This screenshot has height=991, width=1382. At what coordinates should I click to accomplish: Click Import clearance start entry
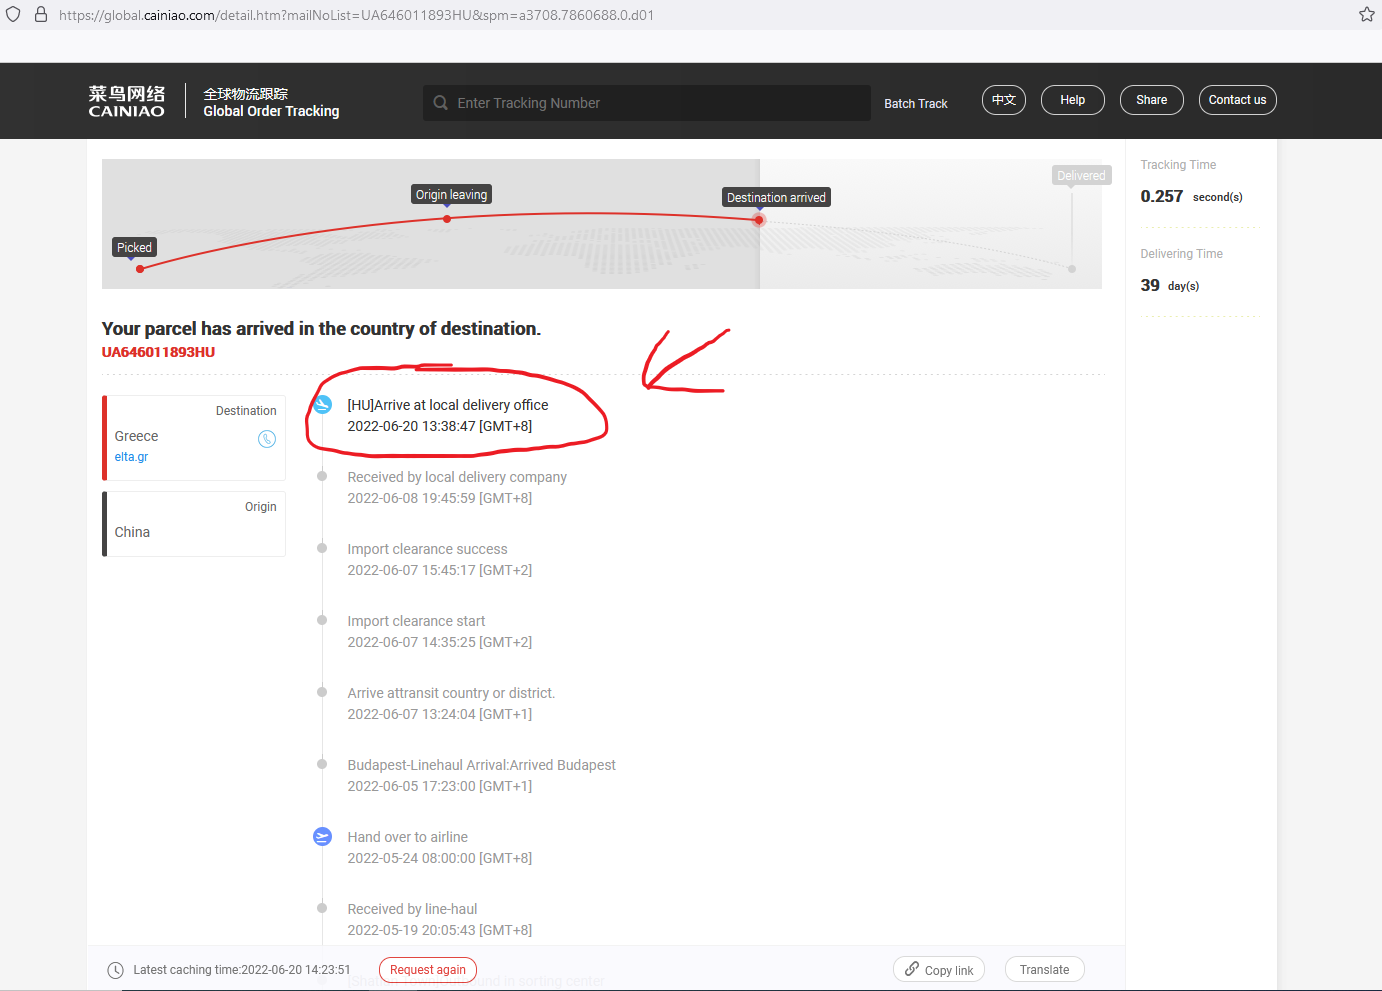click(x=440, y=631)
